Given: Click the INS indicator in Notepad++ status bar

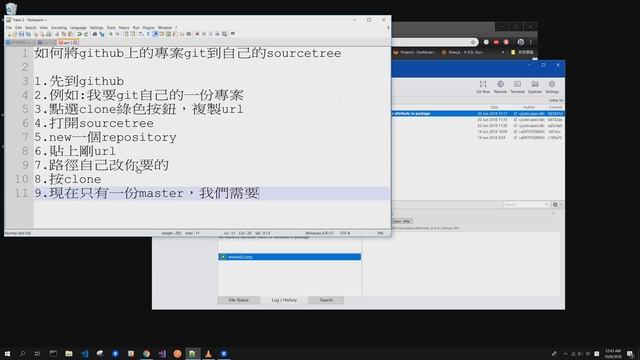Looking at the screenshot, I should 380,233.
